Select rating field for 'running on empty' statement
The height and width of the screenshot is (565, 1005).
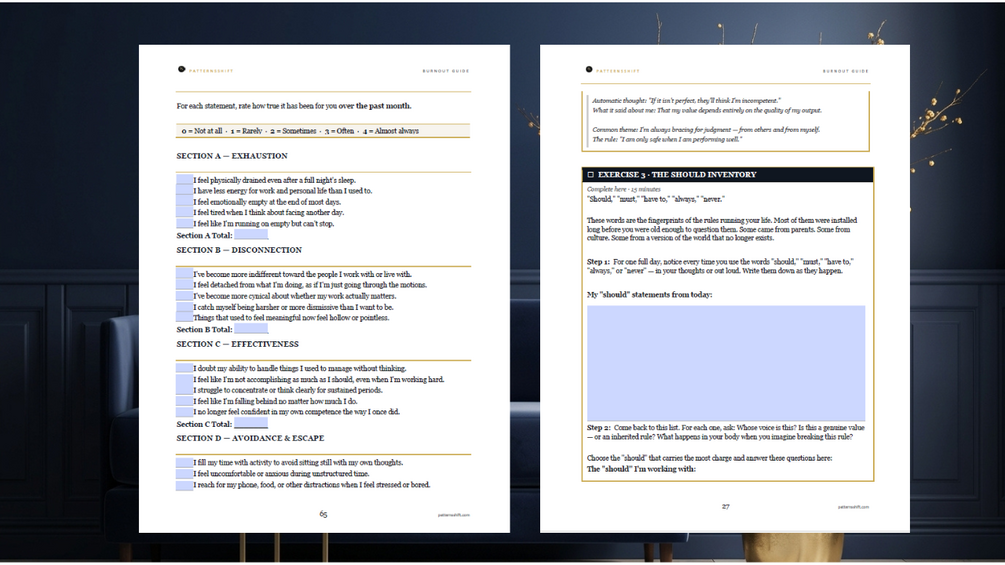185,224
